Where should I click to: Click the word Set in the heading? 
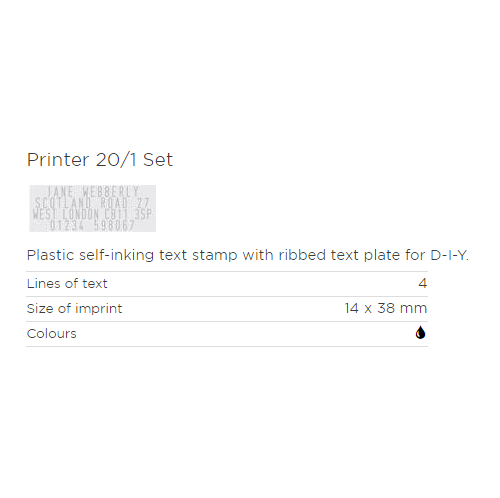(158, 159)
